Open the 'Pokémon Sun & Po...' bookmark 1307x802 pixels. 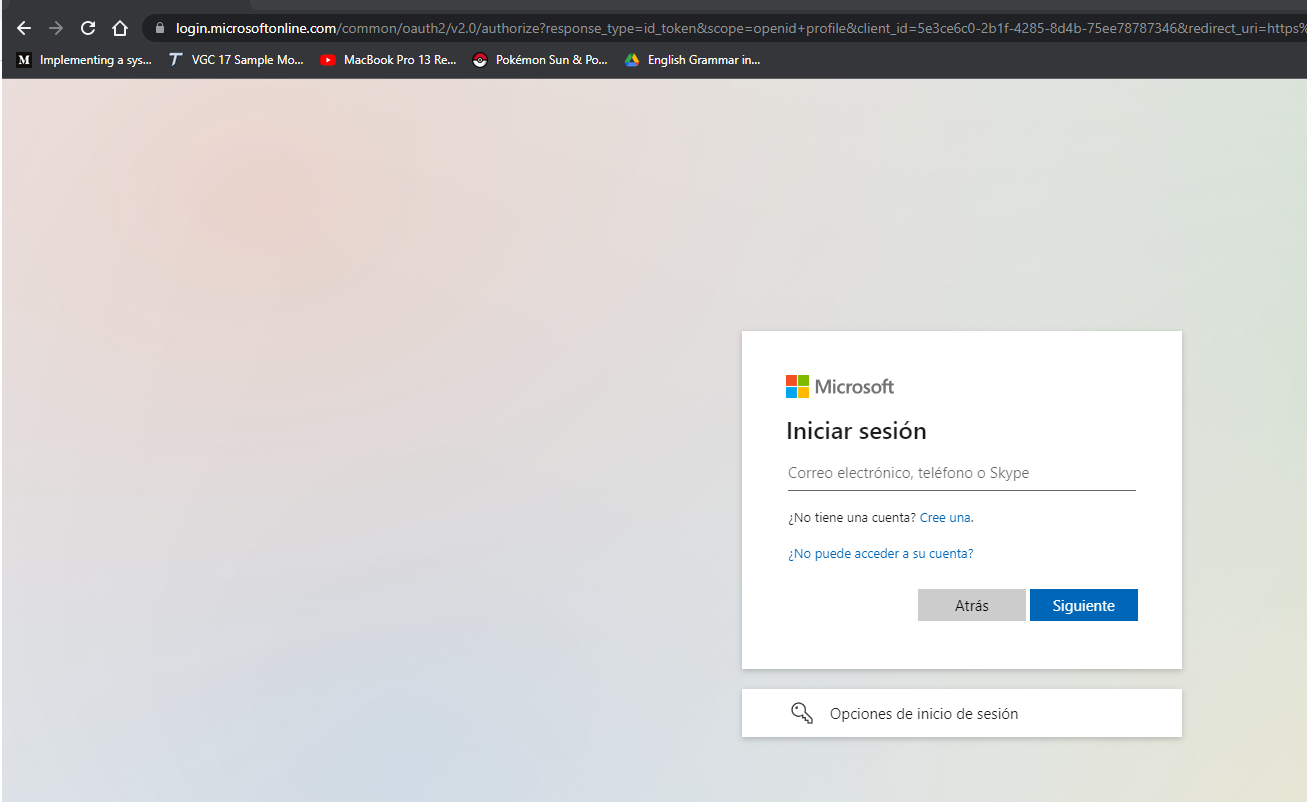(x=540, y=60)
